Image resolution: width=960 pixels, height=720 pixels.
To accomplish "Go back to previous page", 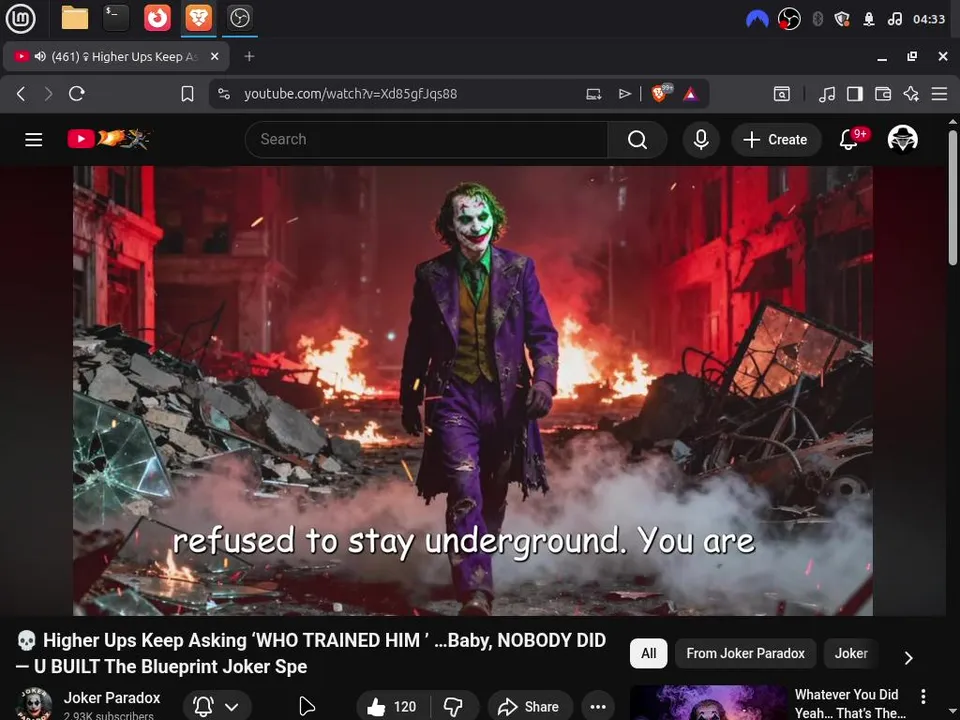I will [21, 94].
